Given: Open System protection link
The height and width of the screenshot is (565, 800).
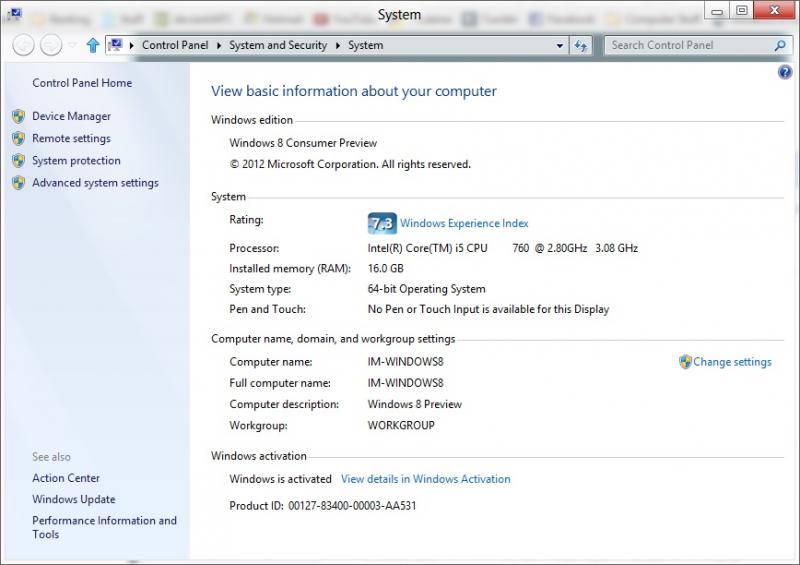Looking at the screenshot, I should (x=77, y=160).
